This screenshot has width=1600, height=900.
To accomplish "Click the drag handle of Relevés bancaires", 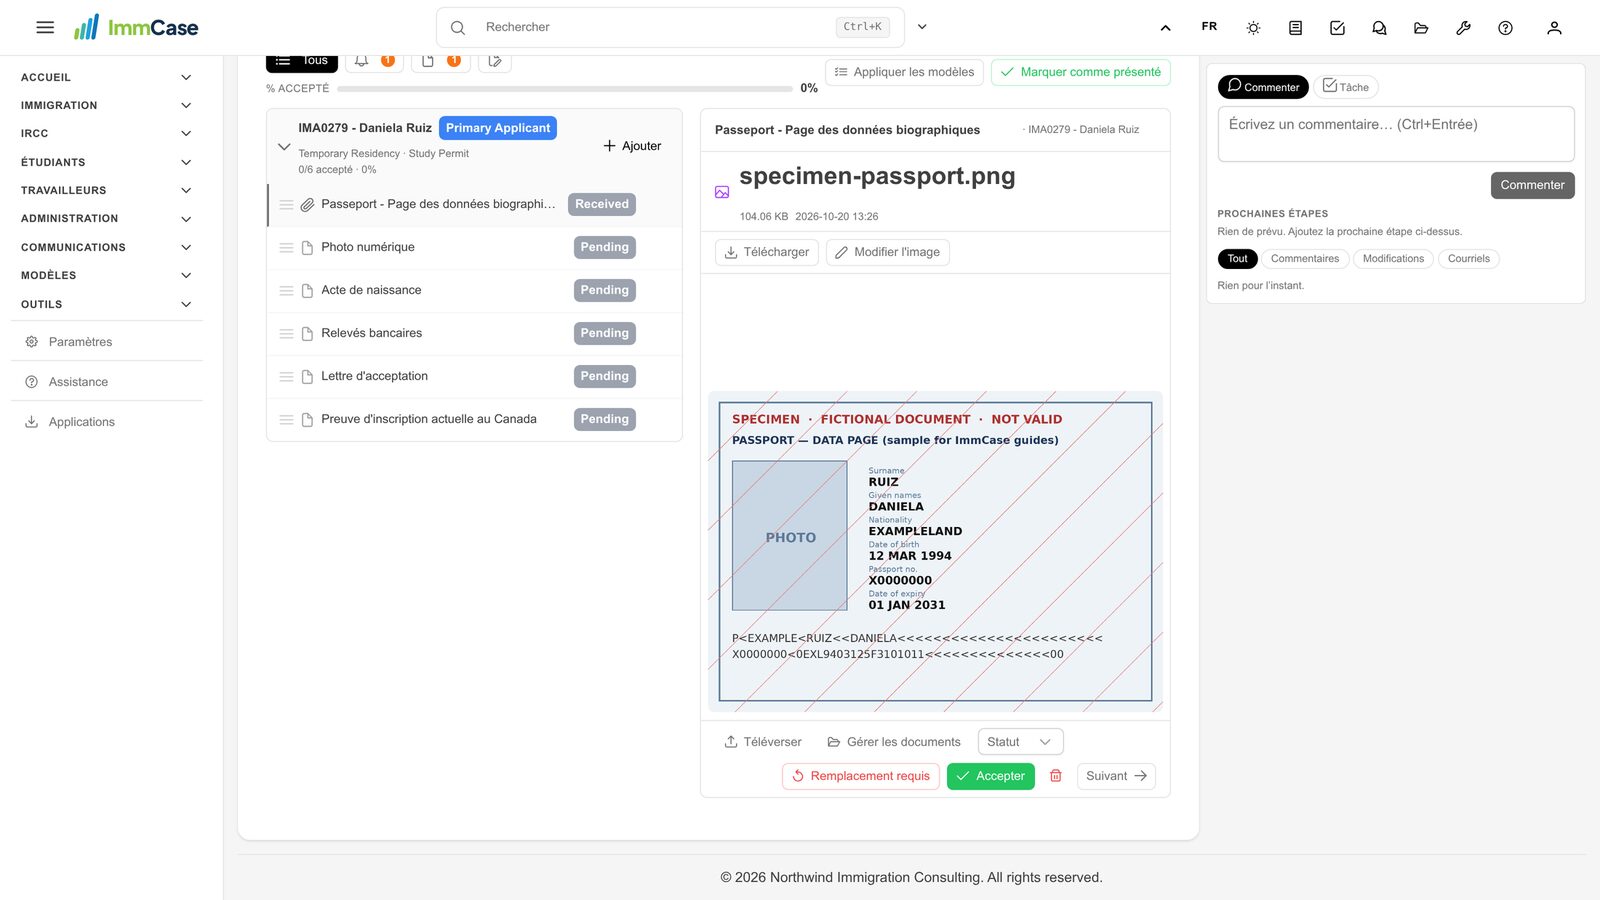I will coord(286,334).
